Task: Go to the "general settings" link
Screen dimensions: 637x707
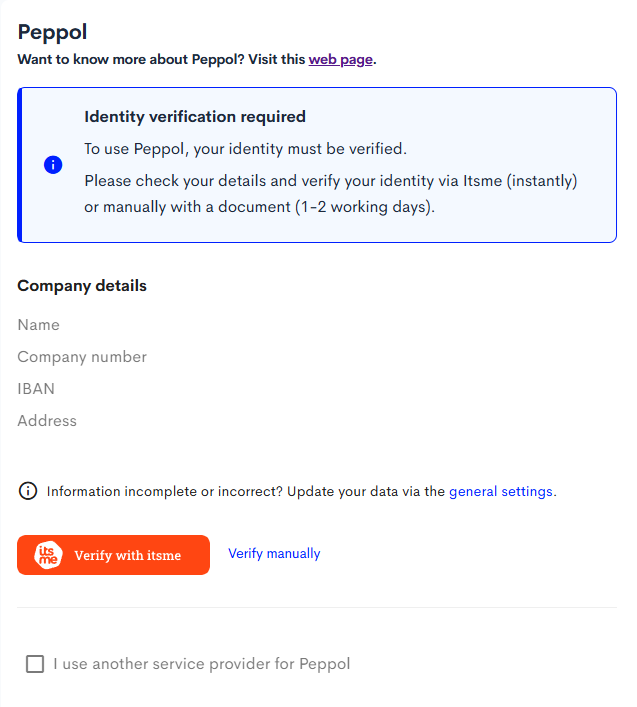Action: coord(500,492)
